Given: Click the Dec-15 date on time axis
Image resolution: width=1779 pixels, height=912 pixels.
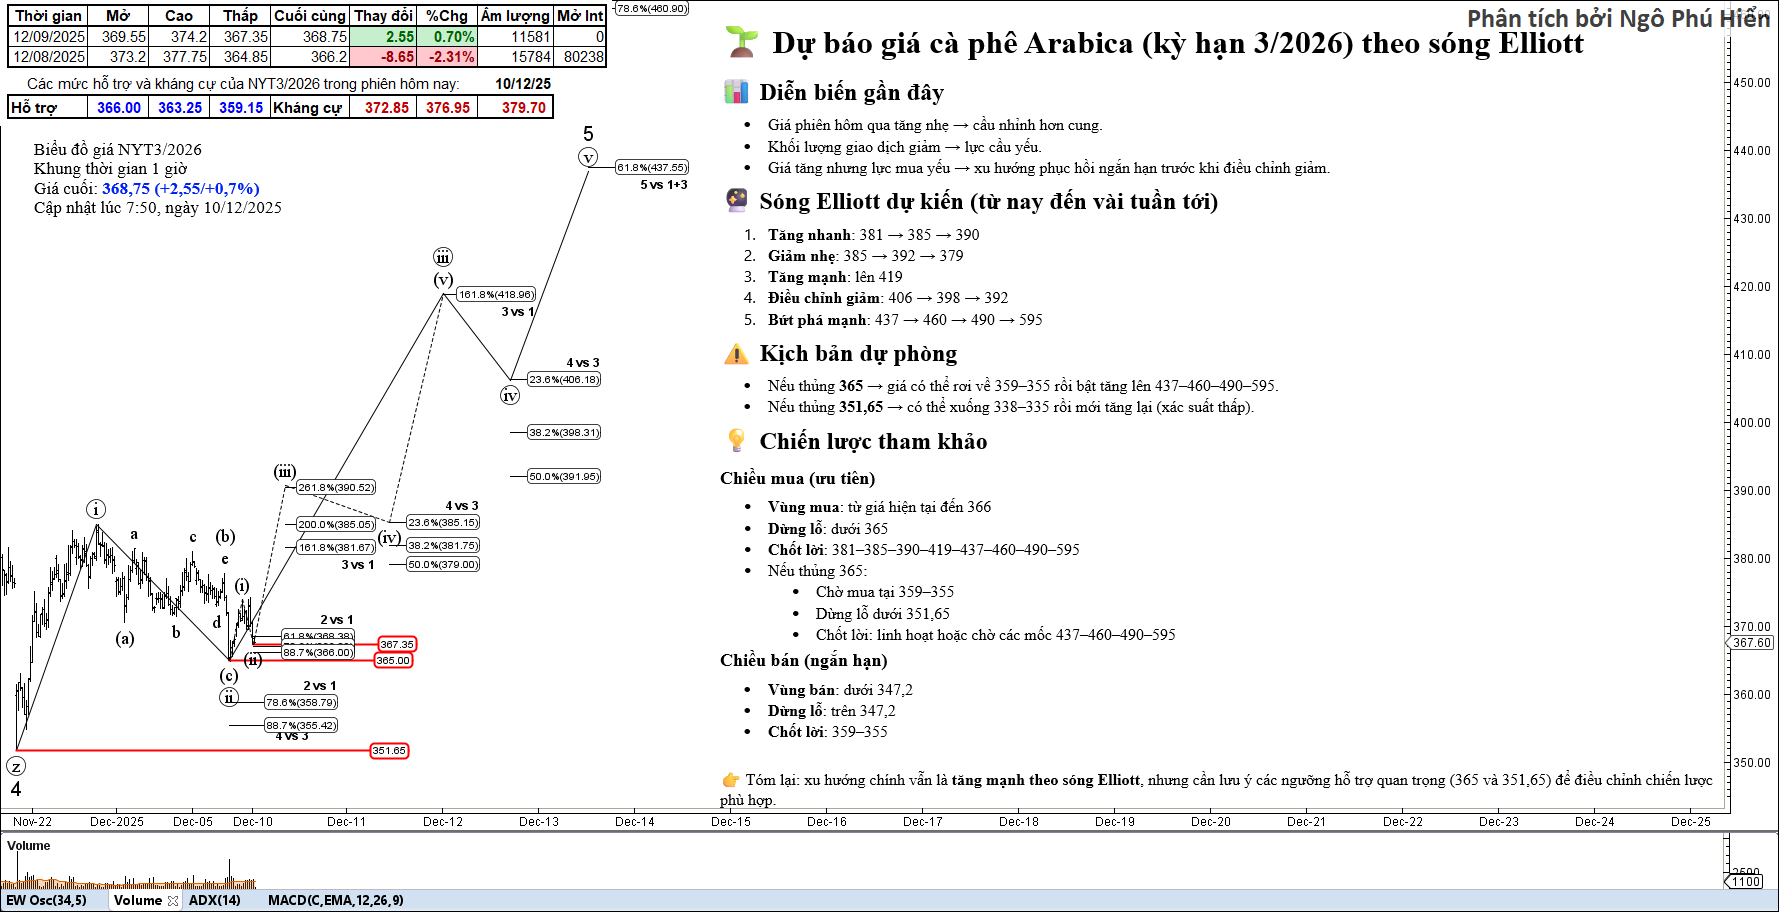Looking at the screenshot, I should [730, 822].
